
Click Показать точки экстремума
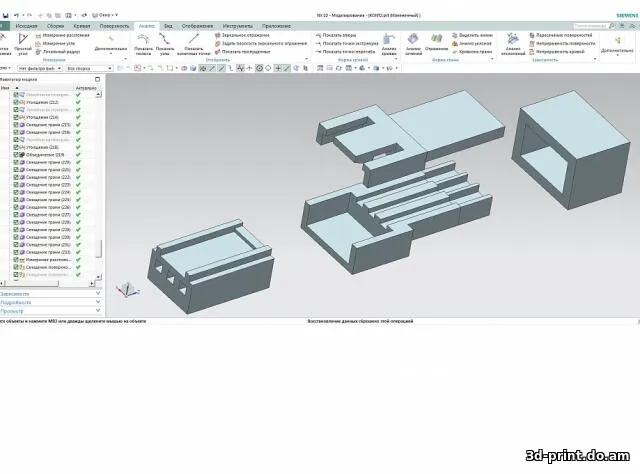(x=347, y=43)
